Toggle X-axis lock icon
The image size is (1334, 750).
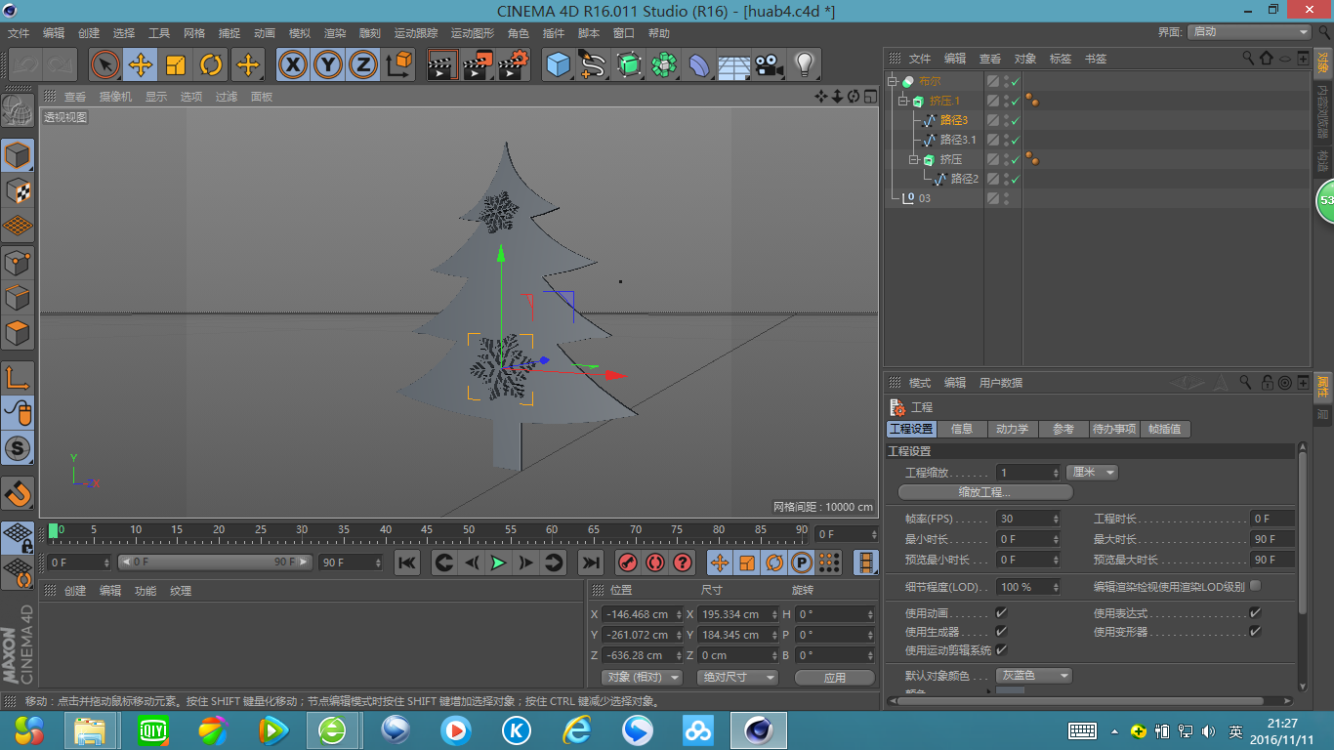pos(292,66)
